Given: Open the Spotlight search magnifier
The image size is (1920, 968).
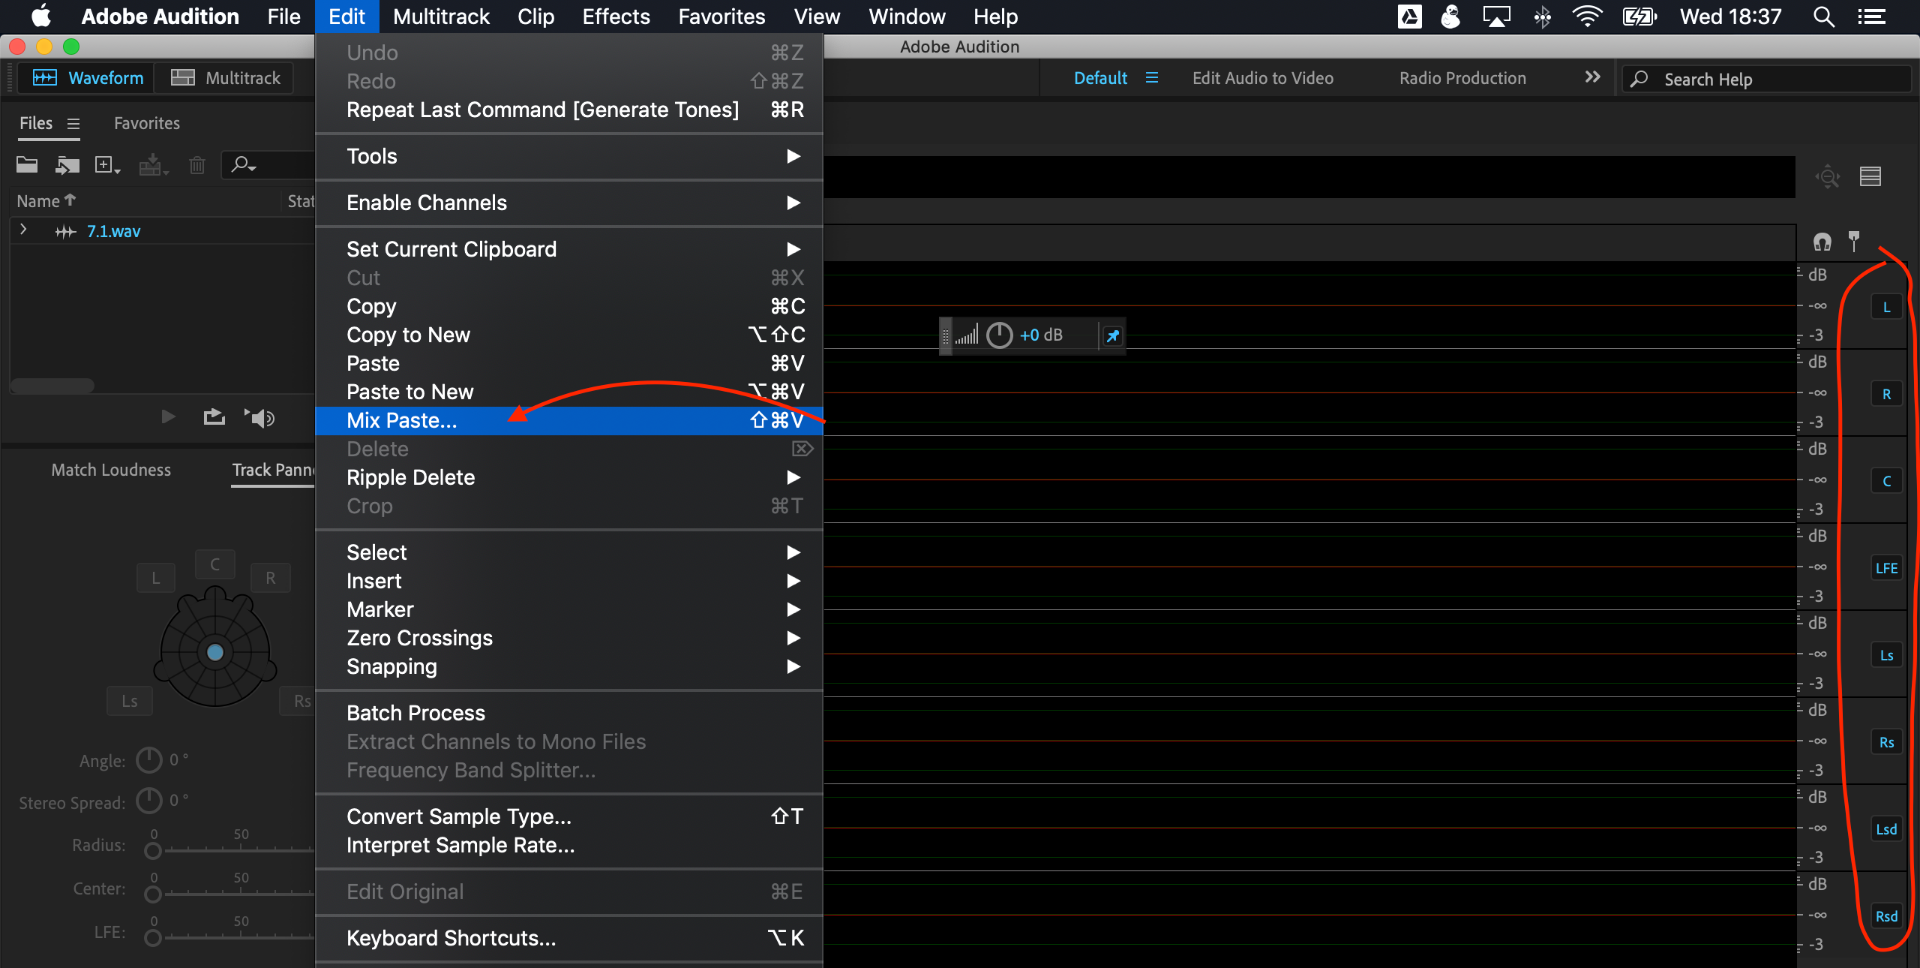Looking at the screenshot, I should tap(1824, 17).
